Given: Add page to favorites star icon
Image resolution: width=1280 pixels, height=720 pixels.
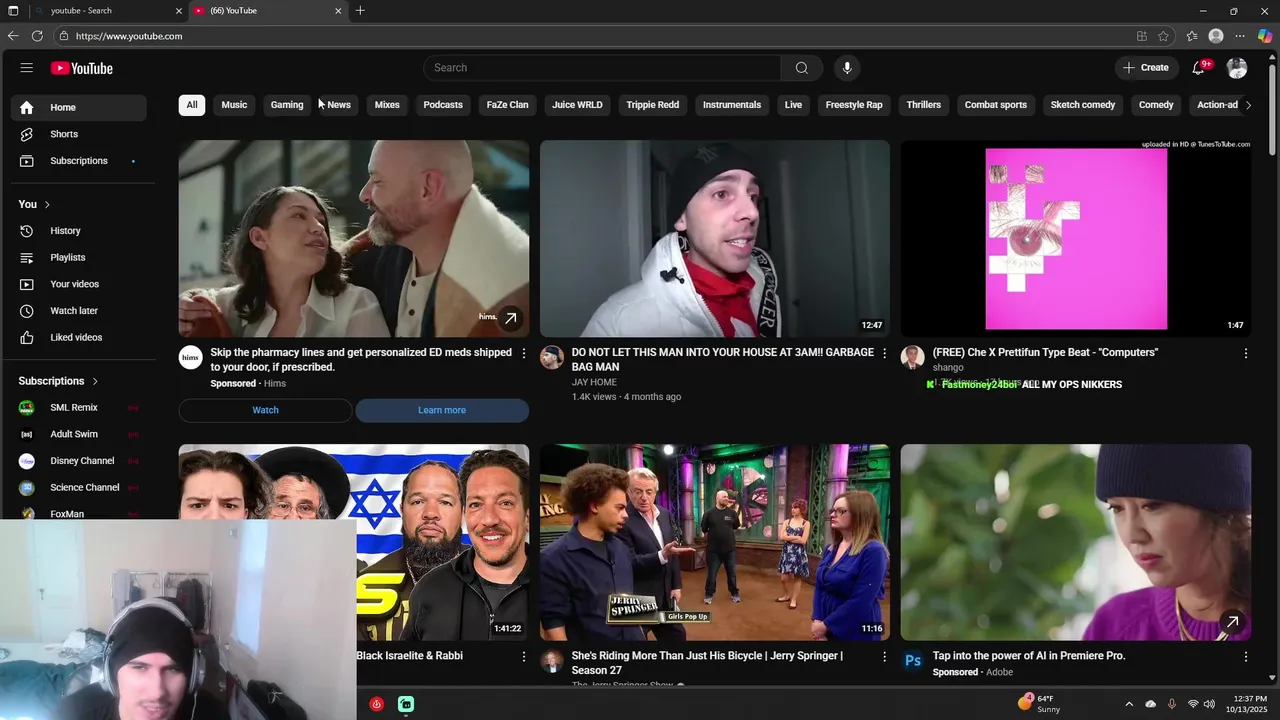Looking at the screenshot, I should [1163, 36].
